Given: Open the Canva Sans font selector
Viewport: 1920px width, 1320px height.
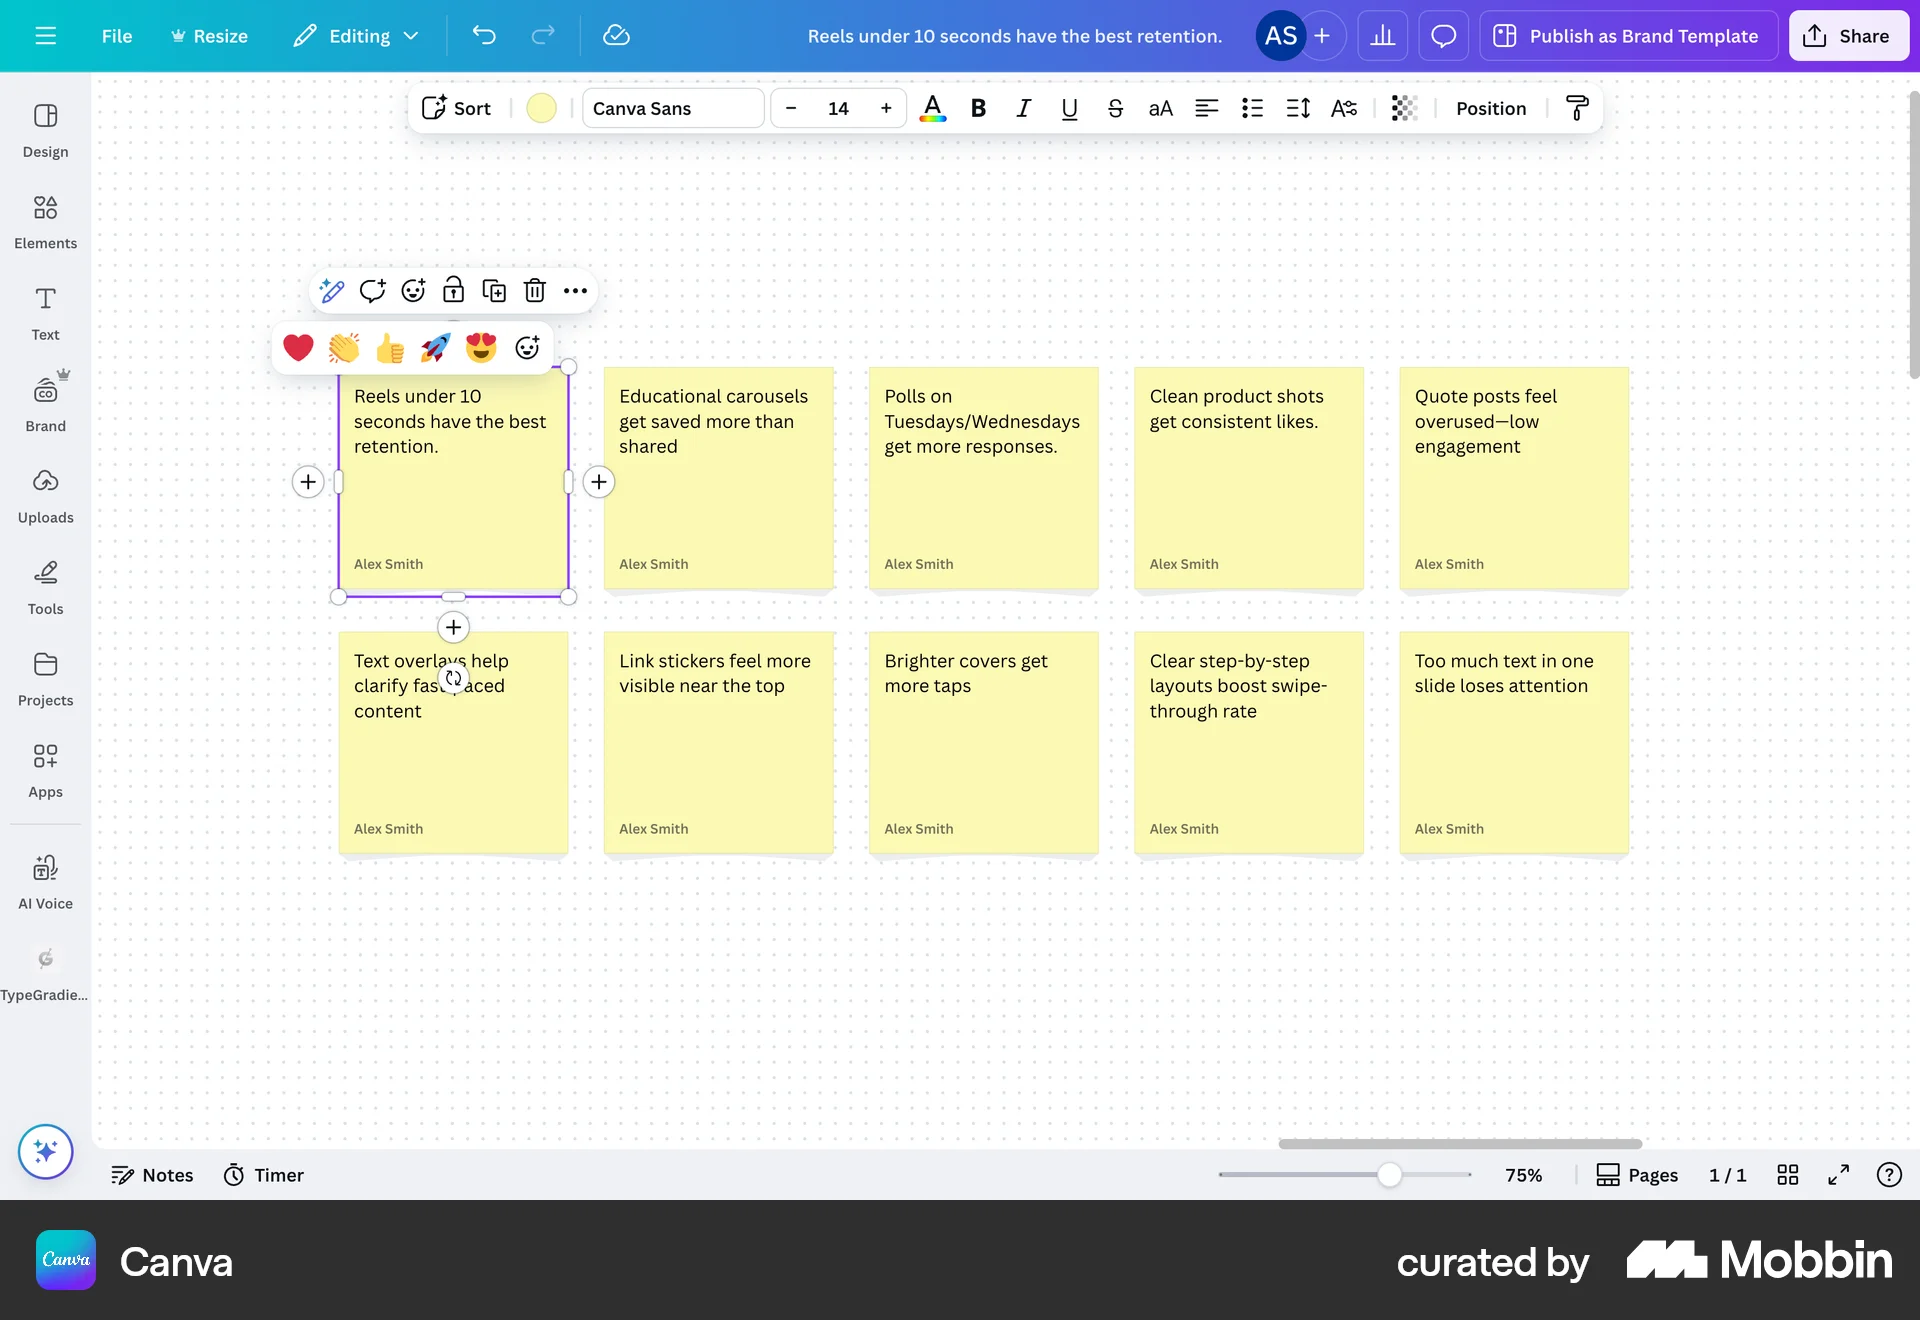Looking at the screenshot, I should coord(673,108).
